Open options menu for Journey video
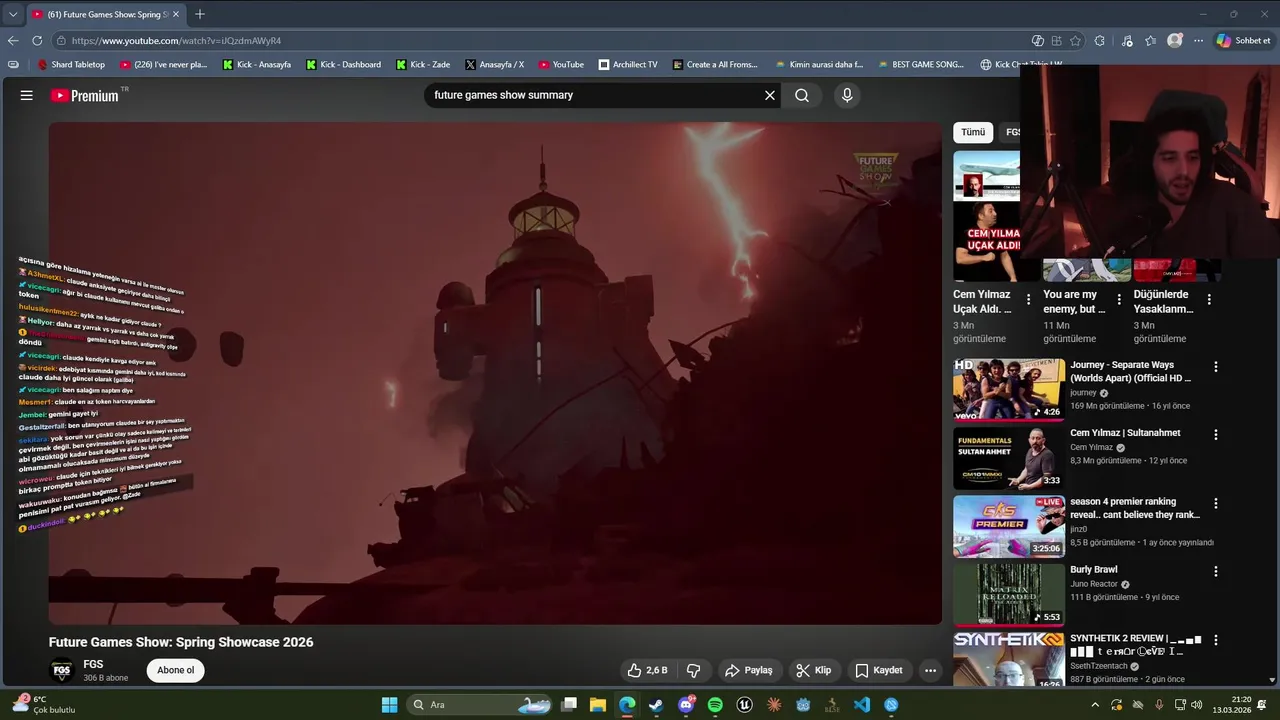Screen dimensions: 1280x720 click(x=1216, y=367)
